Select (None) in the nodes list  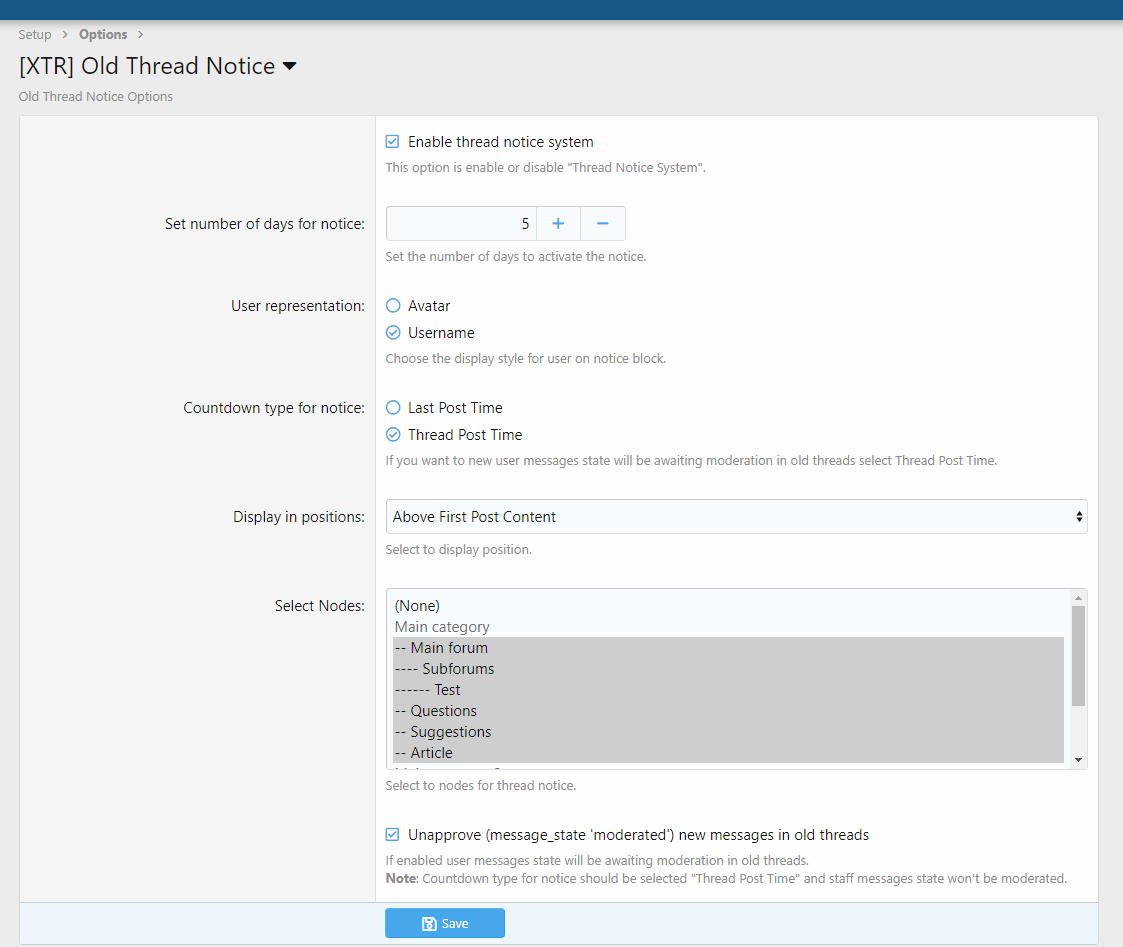[x=418, y=606]
